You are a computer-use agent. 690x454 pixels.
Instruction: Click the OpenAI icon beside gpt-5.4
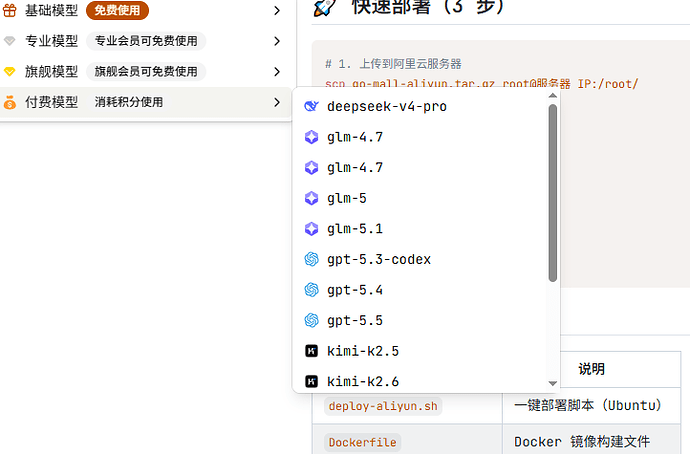(312, 290)
